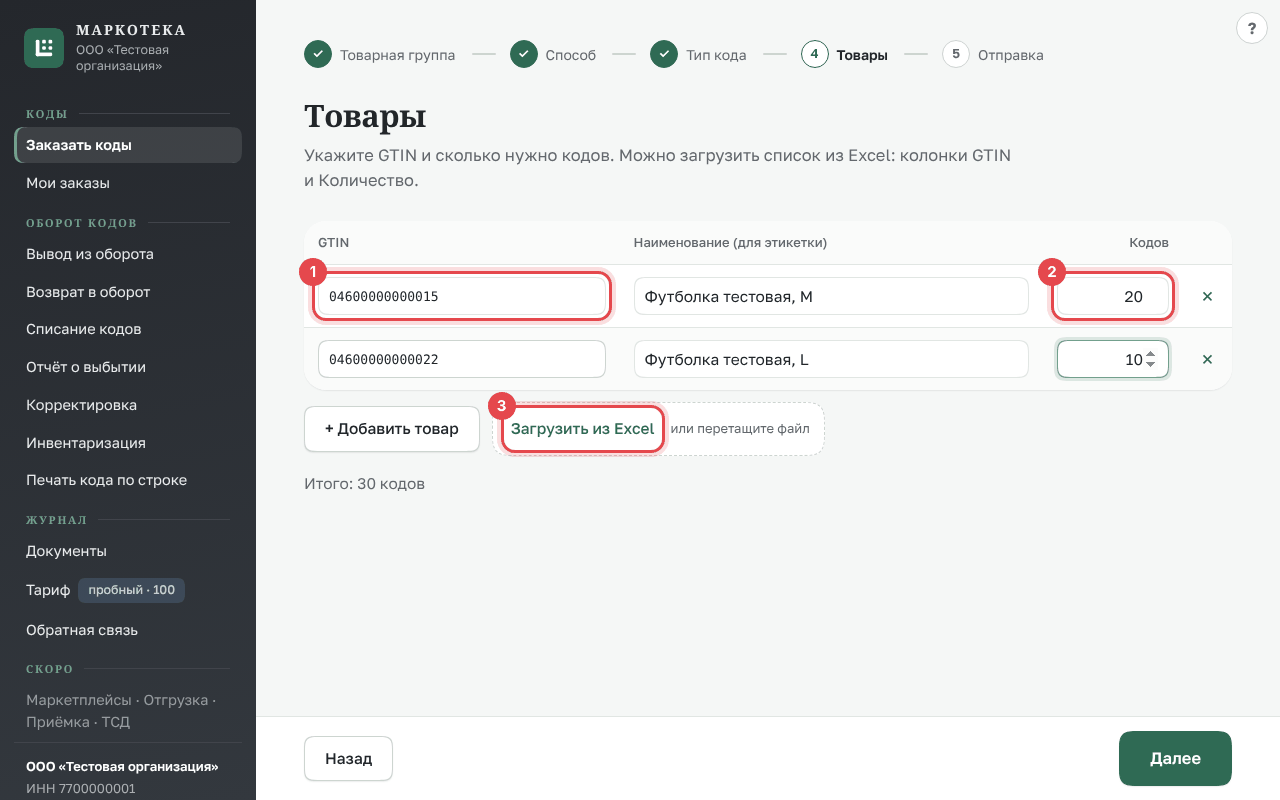Open Инвентаризация page
The image size is (1280, 800).
[128, 442]
